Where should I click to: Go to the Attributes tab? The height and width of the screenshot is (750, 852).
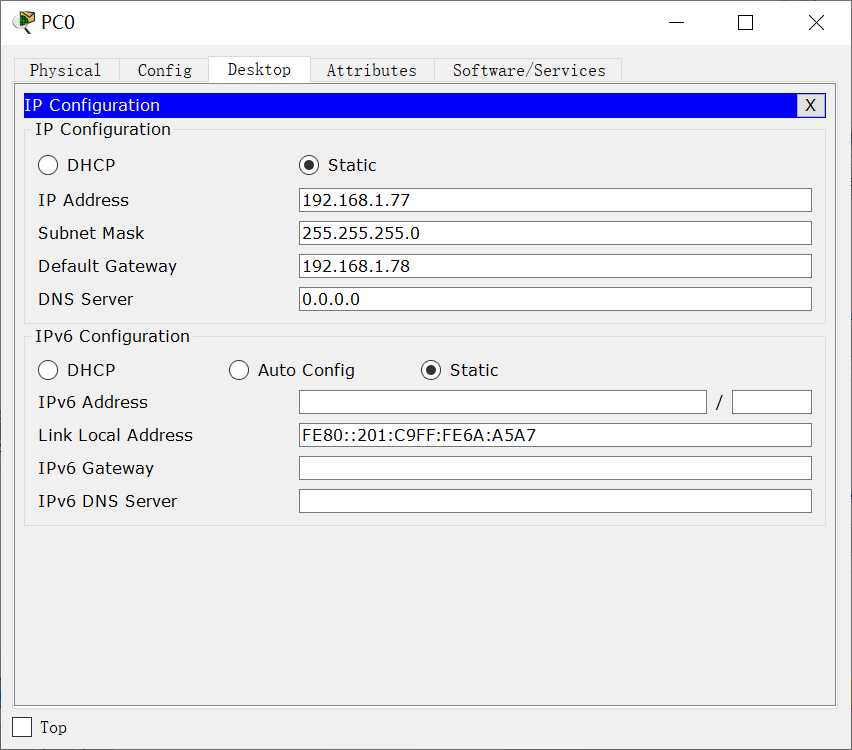[372, 70]
